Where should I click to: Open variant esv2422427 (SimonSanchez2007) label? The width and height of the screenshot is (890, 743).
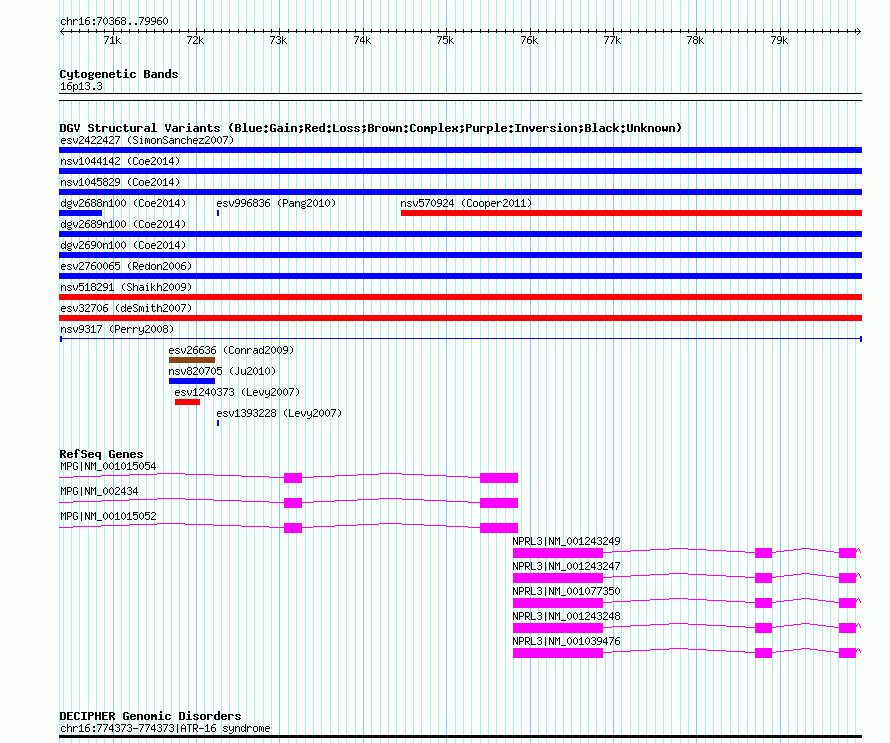click(x=147, y=140)
